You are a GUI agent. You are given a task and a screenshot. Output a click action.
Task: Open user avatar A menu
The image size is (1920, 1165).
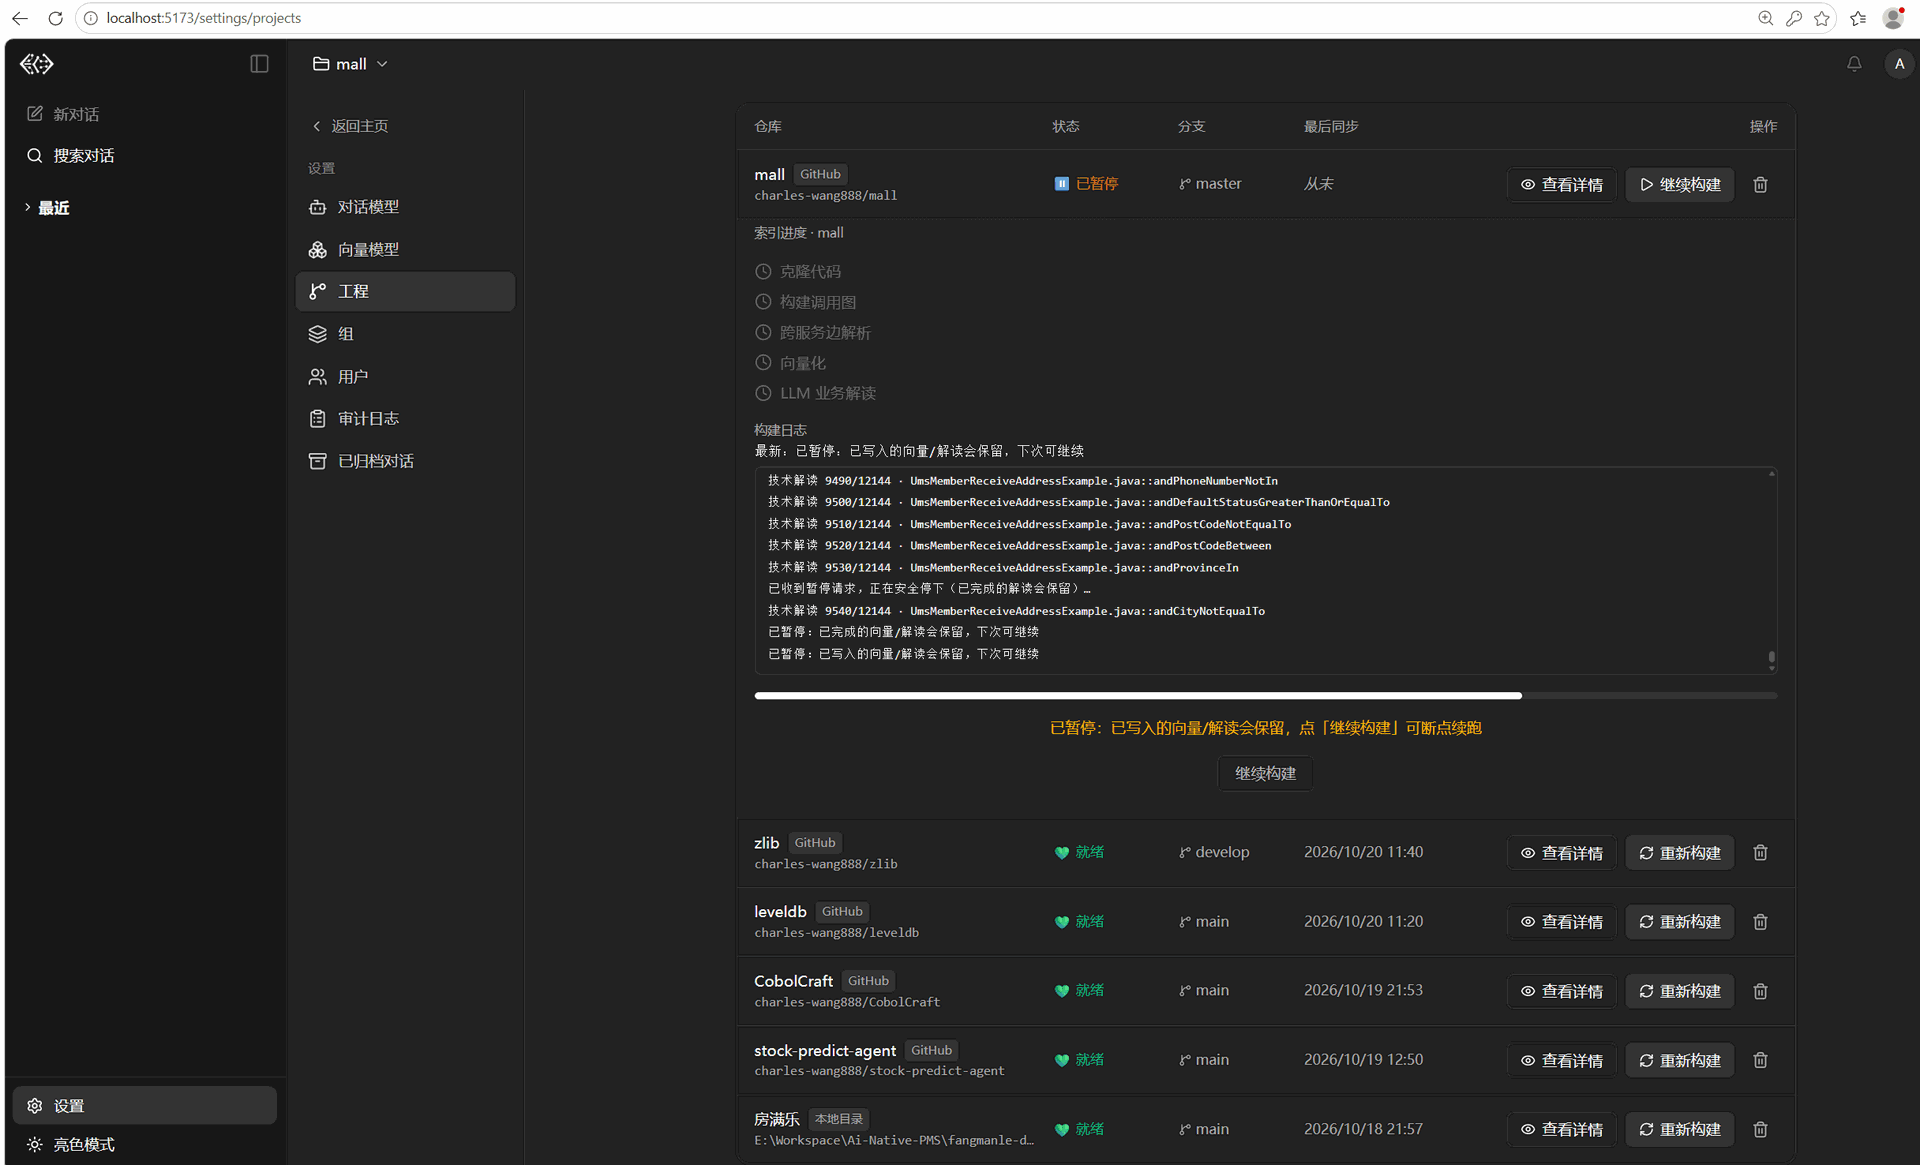coord(1898,64)
